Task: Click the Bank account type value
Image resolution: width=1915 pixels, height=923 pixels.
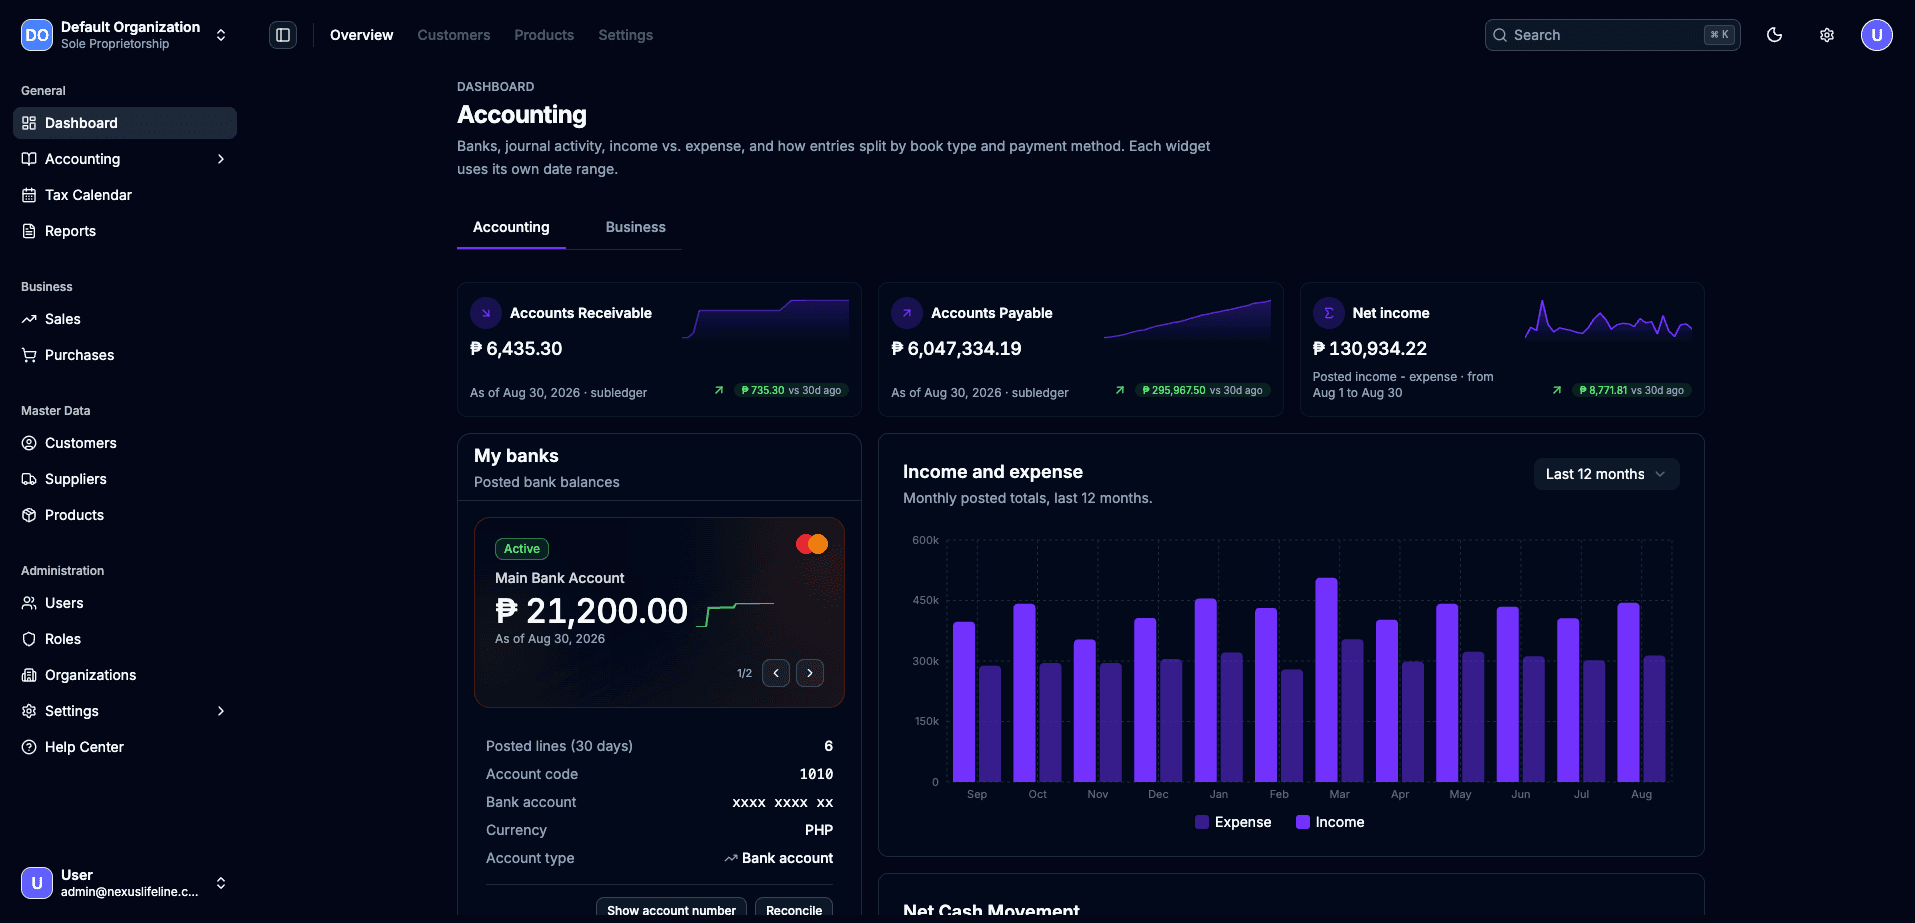Action: tap(779, 858)
